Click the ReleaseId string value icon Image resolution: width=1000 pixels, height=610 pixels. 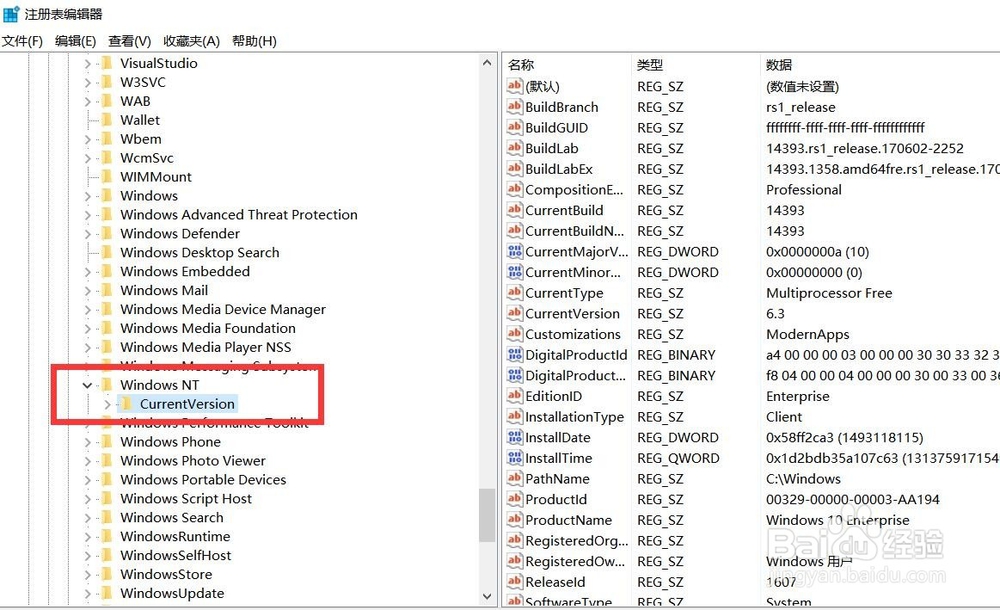[515, 581]
